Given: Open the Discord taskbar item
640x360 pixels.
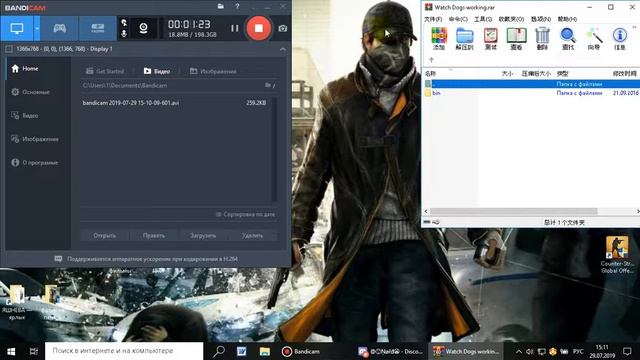Looking at the screenshot, I should 390,351.
